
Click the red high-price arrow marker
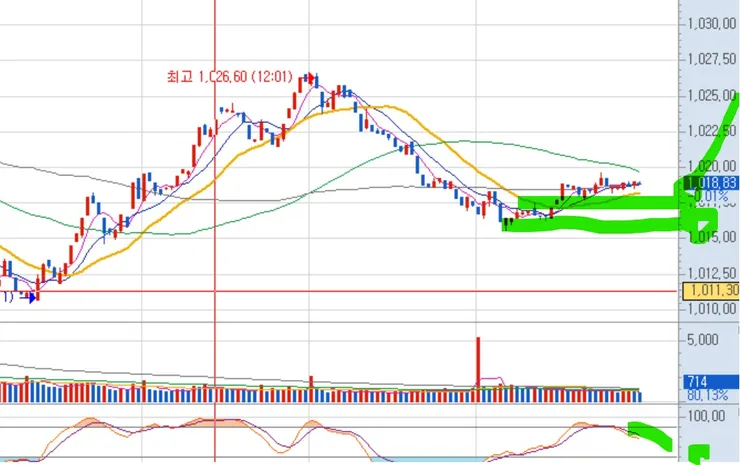coord(311,77)
